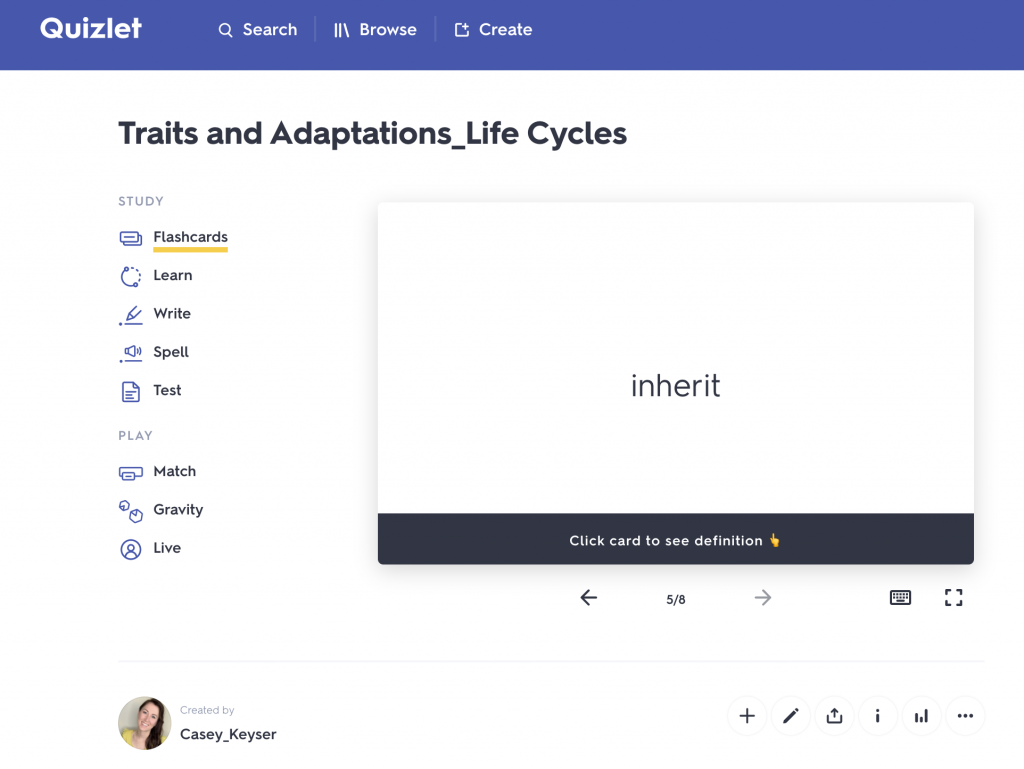Advance to next card with right arrow

[x=763, y=597]
